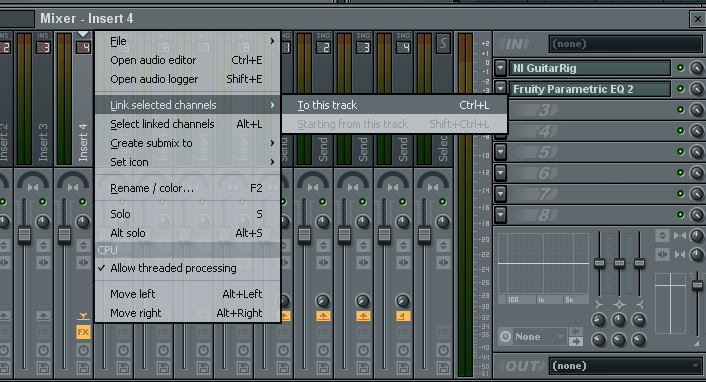Open the Set icon submenu
The width and height of the screenshot is (706, 382).
188,162
